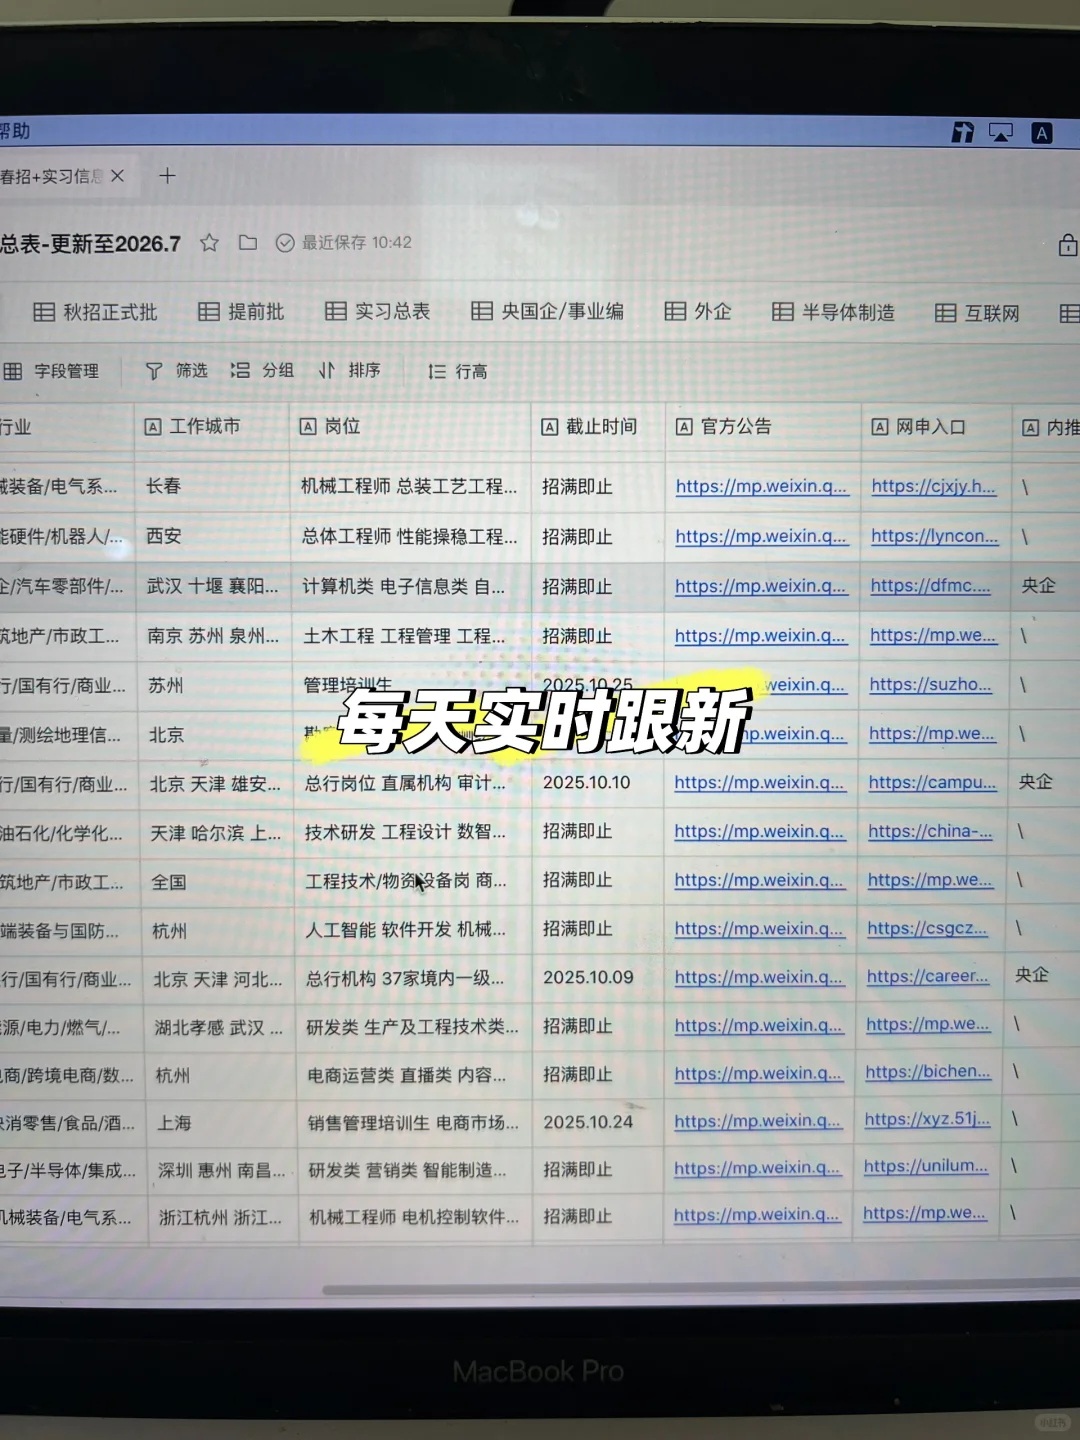The width and height of the screenshot is (1080, 1440).
Task: Open 官方公告 link in 上海 row
Action: click(x=757, y=1122)
